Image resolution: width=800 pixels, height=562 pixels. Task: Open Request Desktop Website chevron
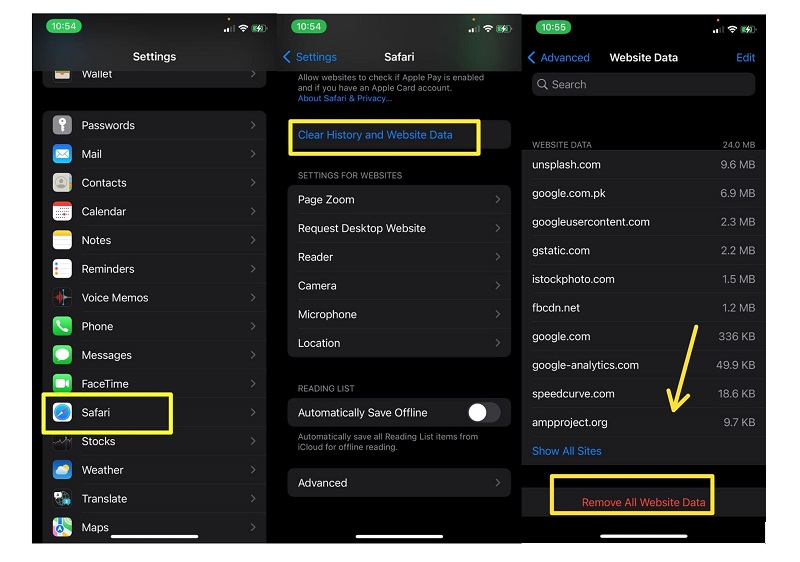pos(497,228)
